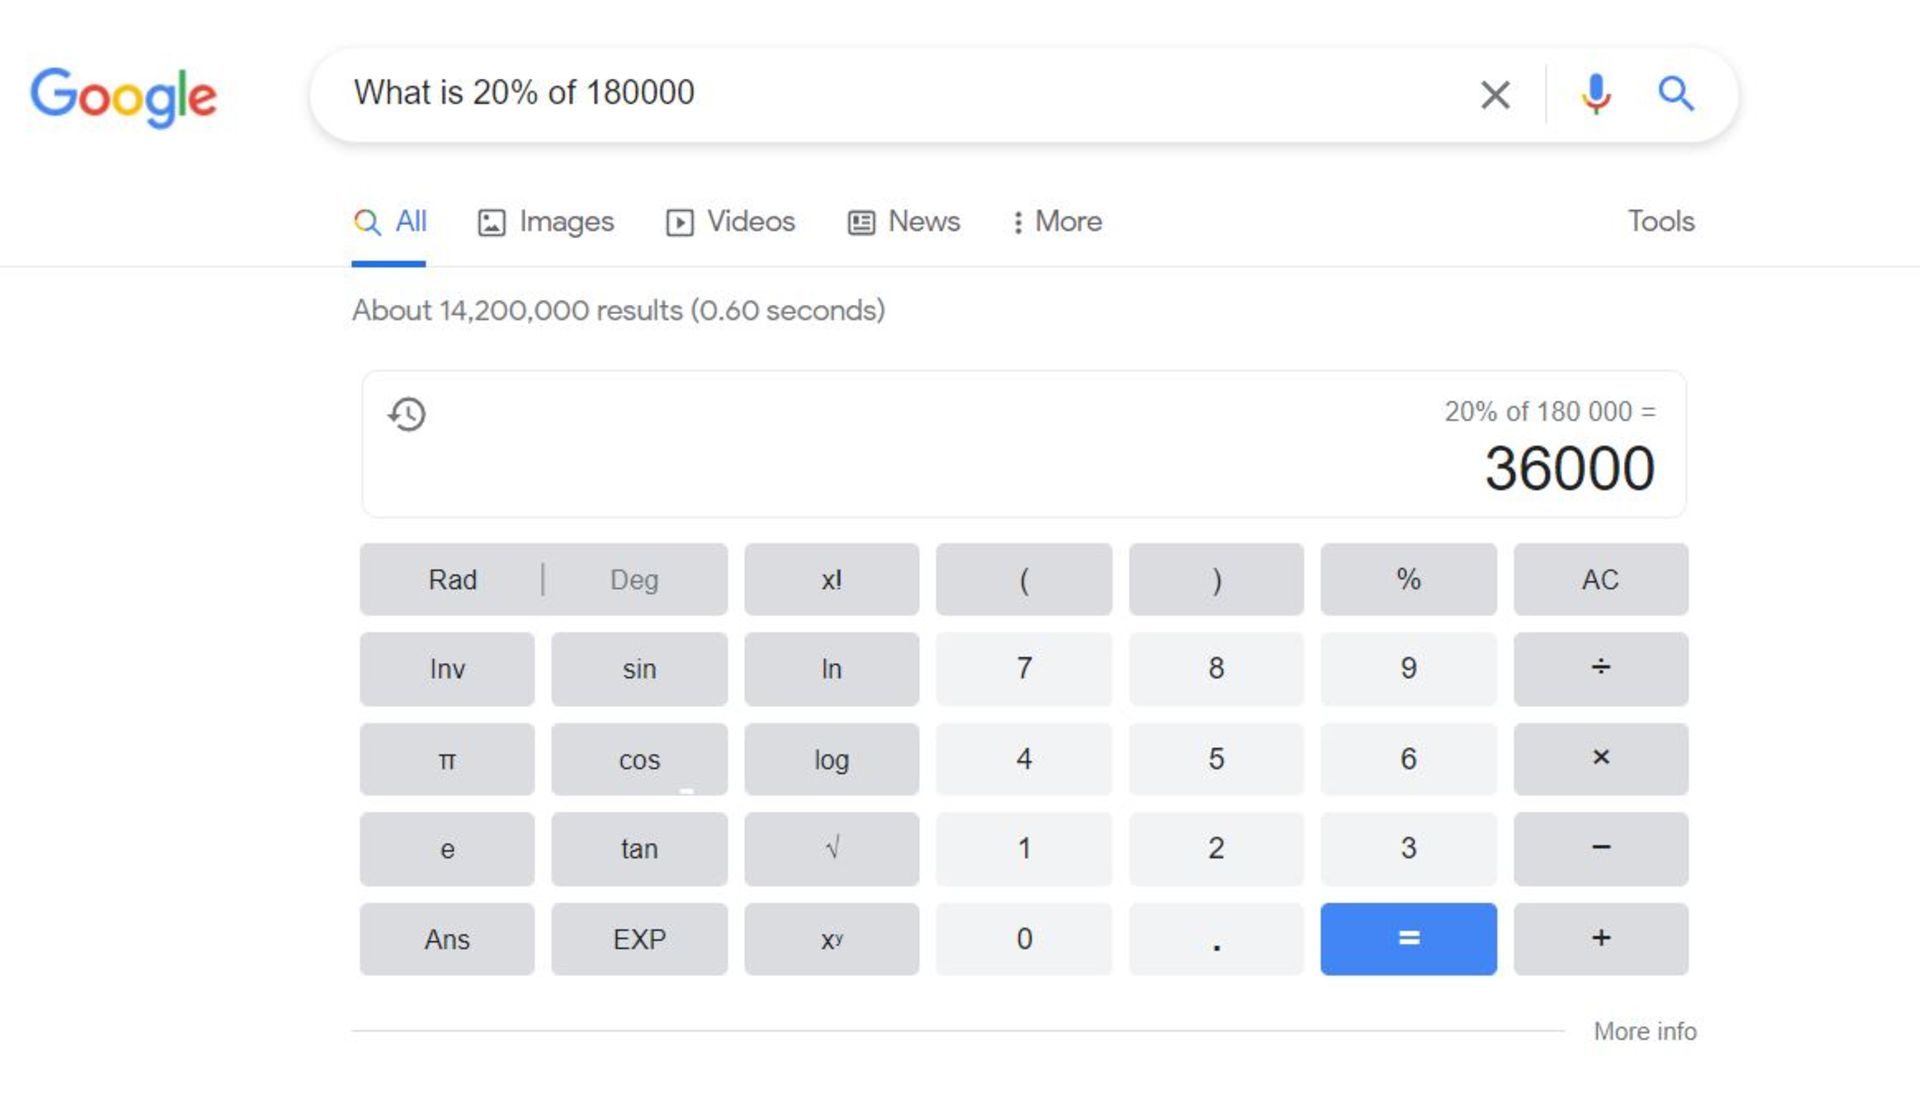Screen dimensions: 1920x1101
Task: Click the history (clock) icon
Action: (x=409, y=413)
